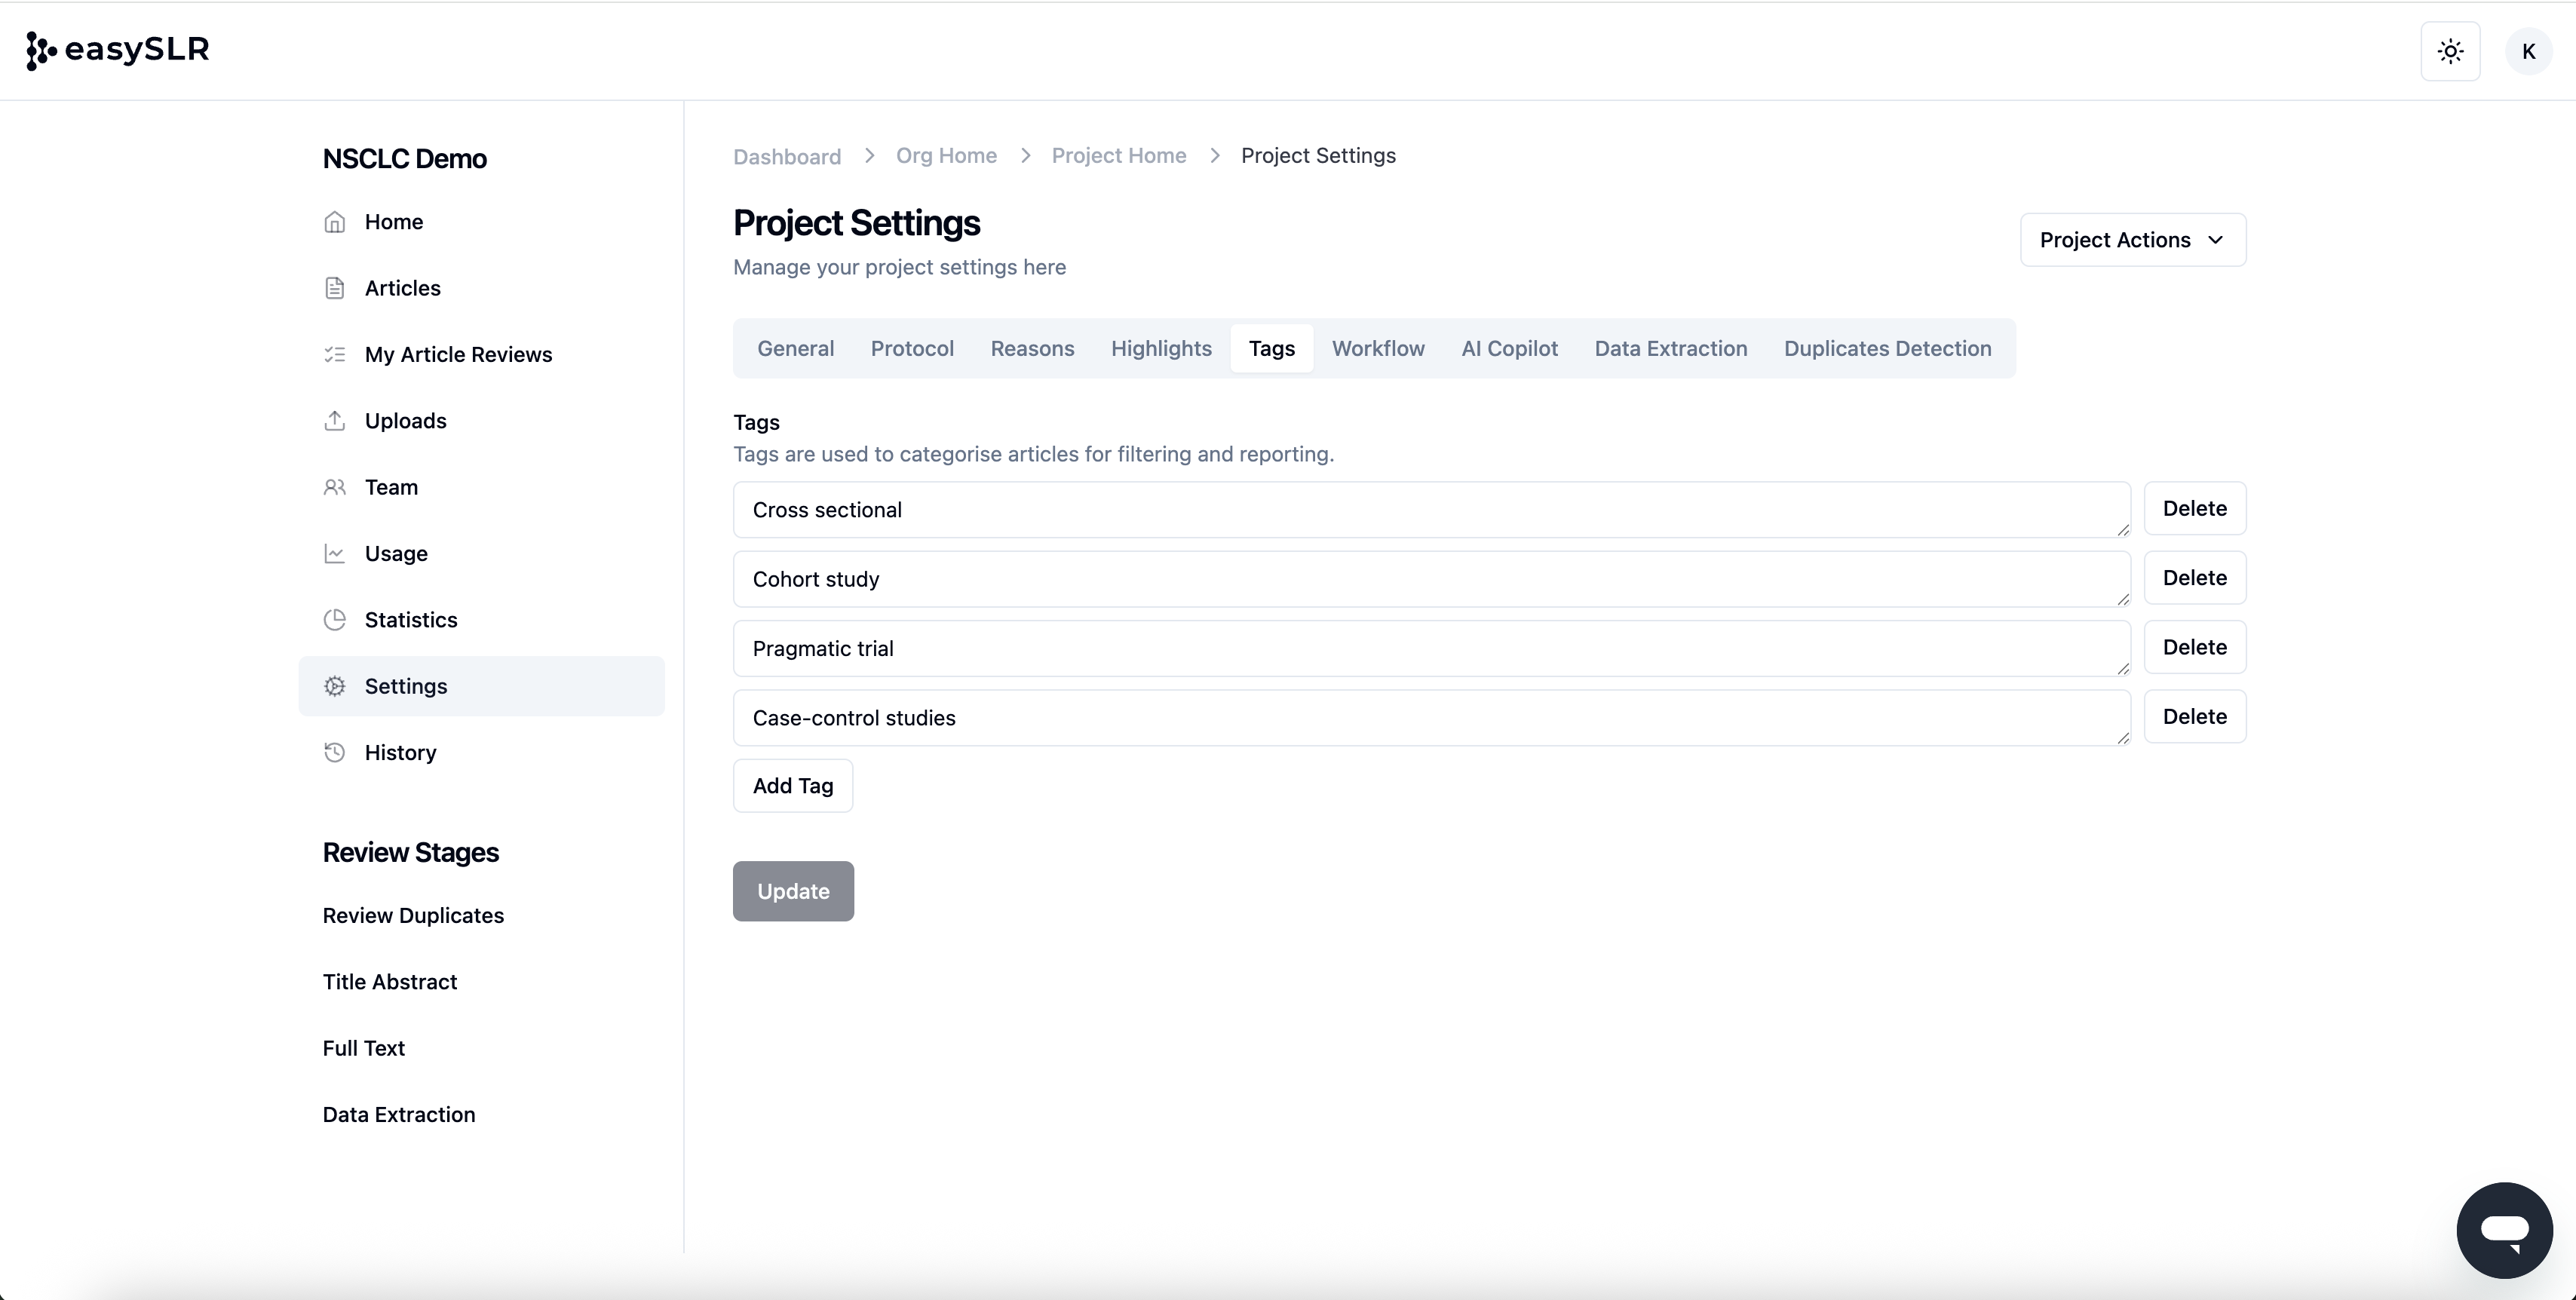Click the Home house icon in sidebar
The width and height of the screenshot is (2576, 1300).
tap(335, 222)
